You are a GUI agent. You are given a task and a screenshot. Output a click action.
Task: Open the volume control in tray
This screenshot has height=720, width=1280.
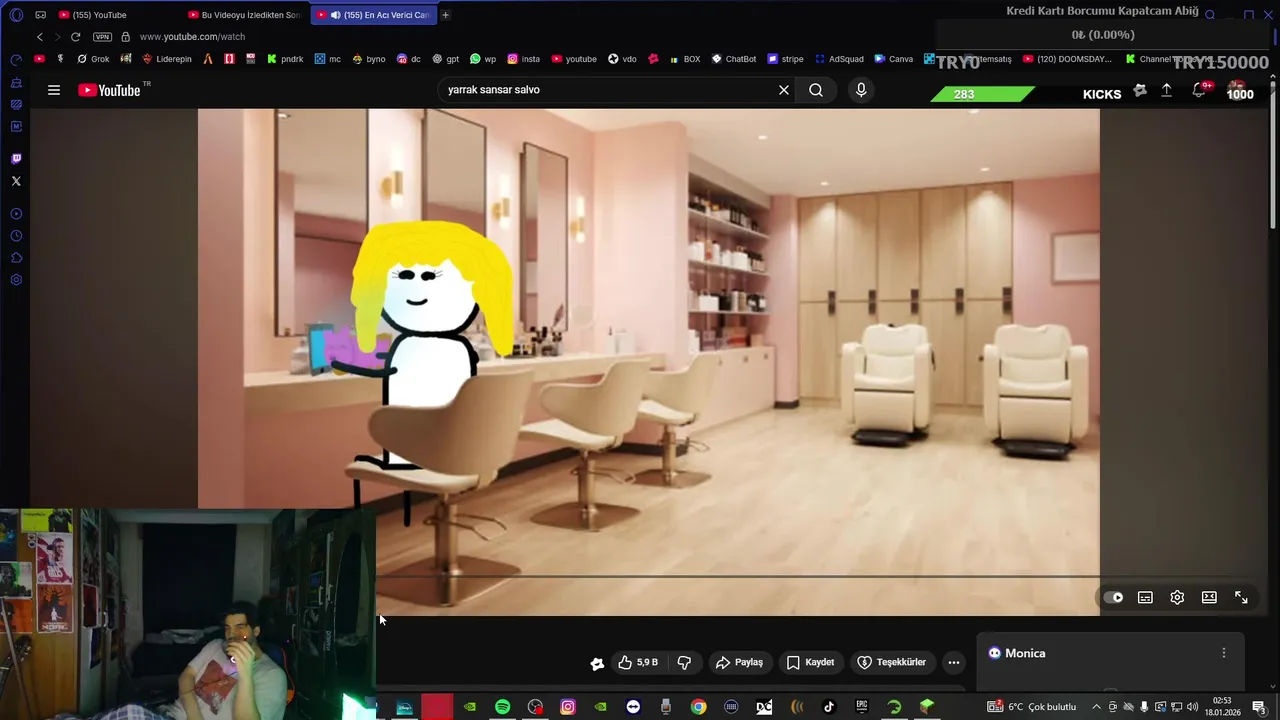1192,707
